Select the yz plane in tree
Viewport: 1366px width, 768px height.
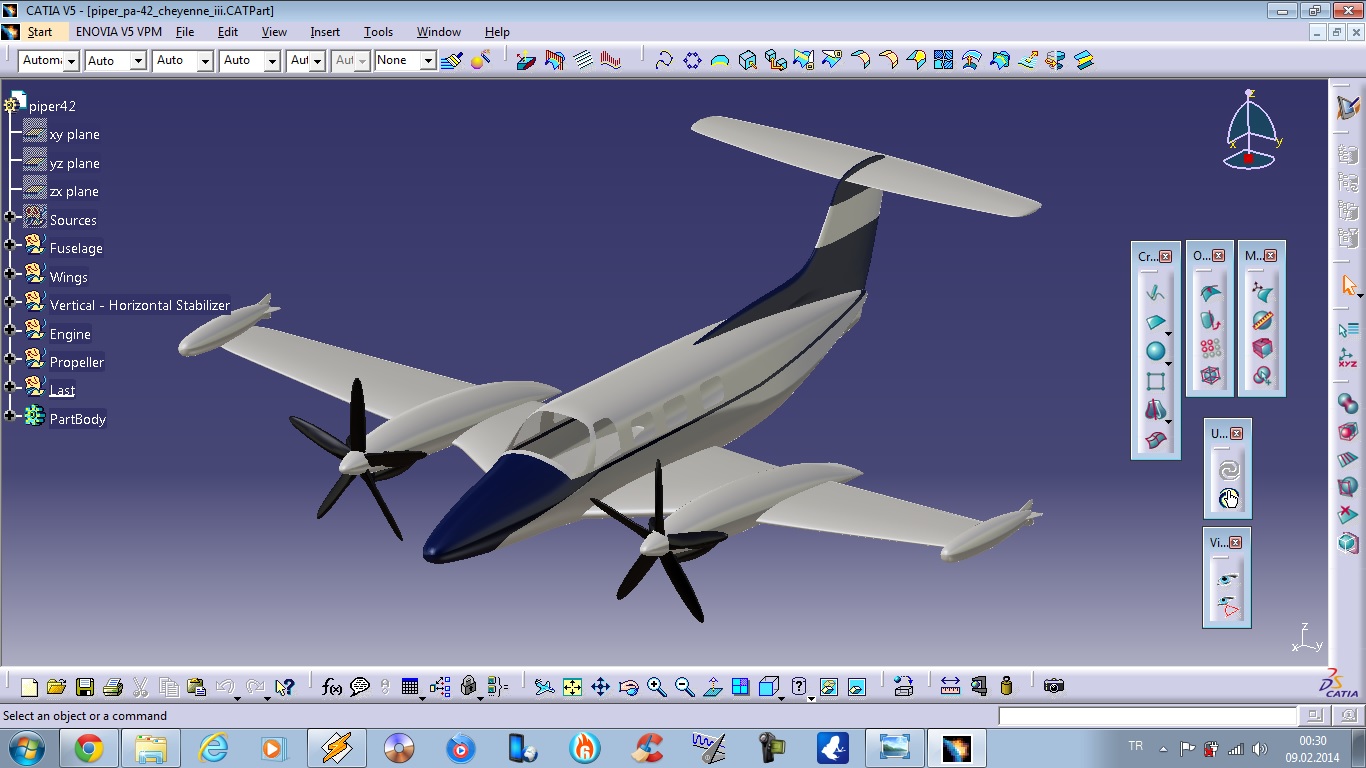[75, 163]
